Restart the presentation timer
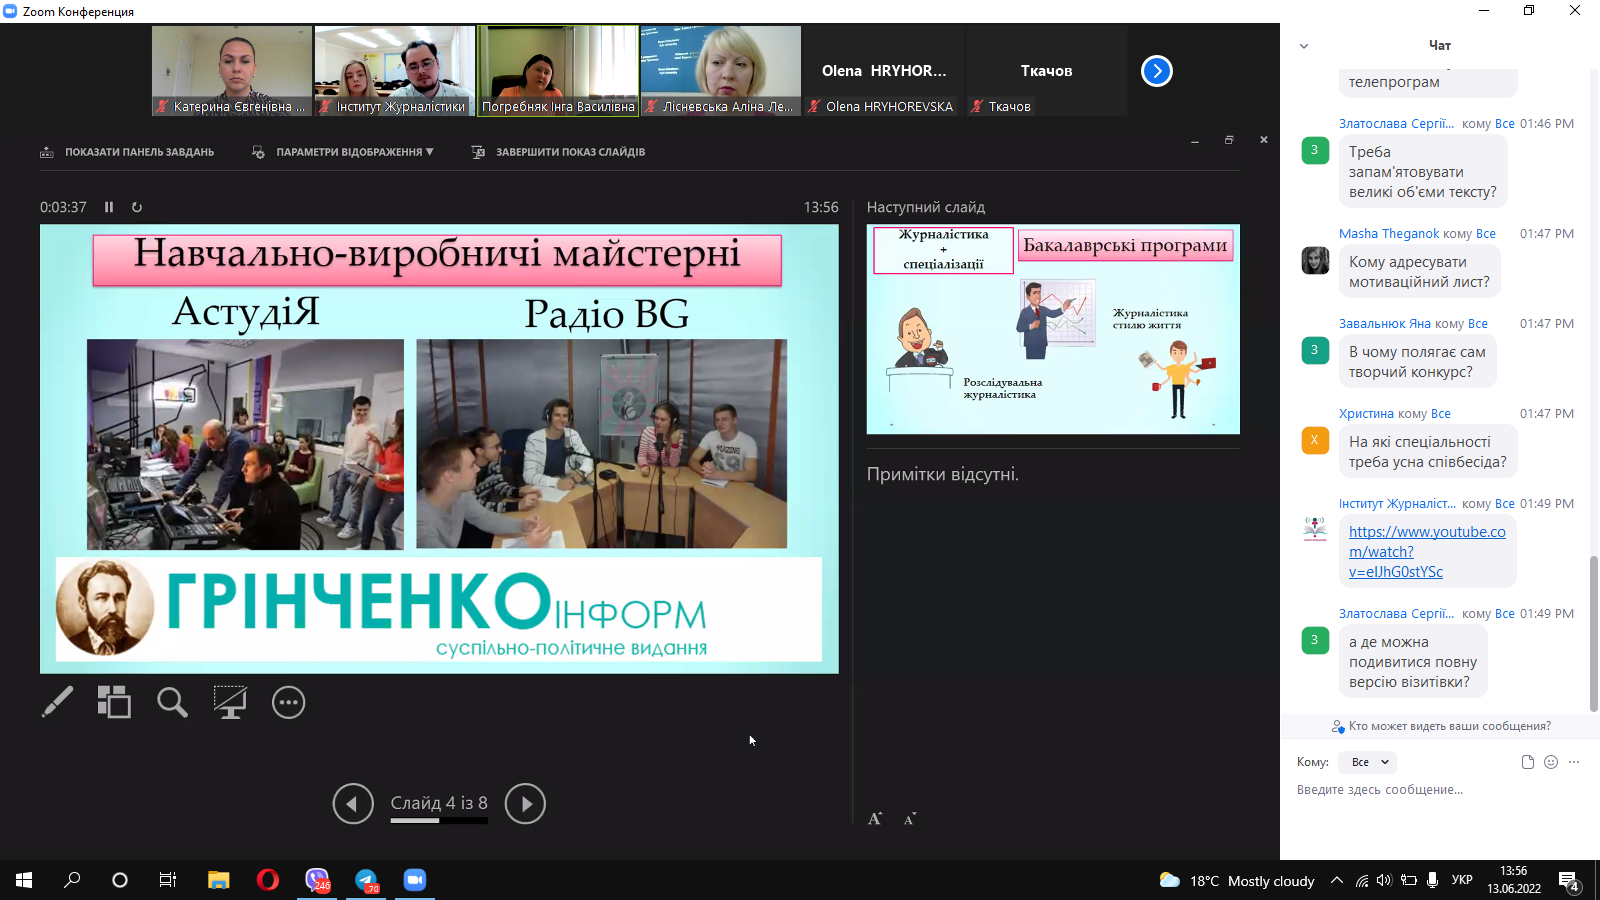1600x900 pixels. point(137,207)
